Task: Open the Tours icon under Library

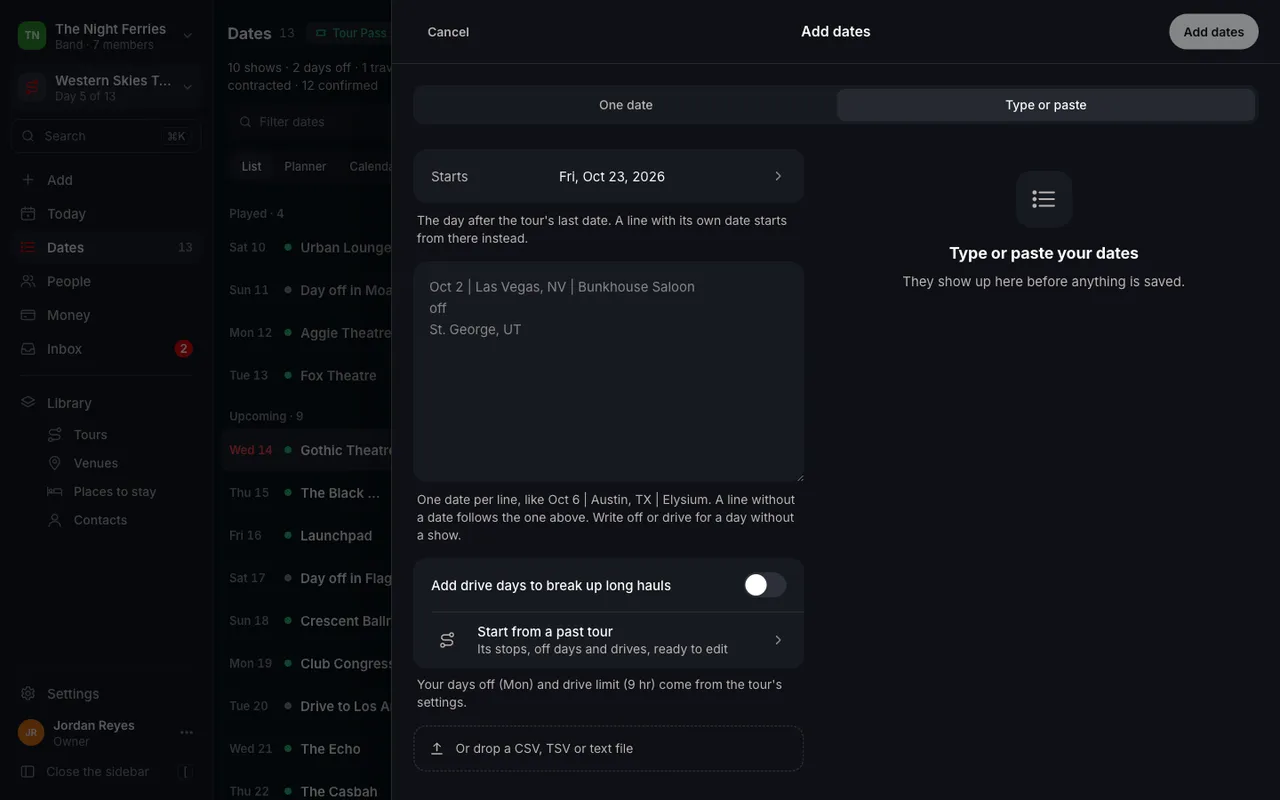Action: coord(55,435)
